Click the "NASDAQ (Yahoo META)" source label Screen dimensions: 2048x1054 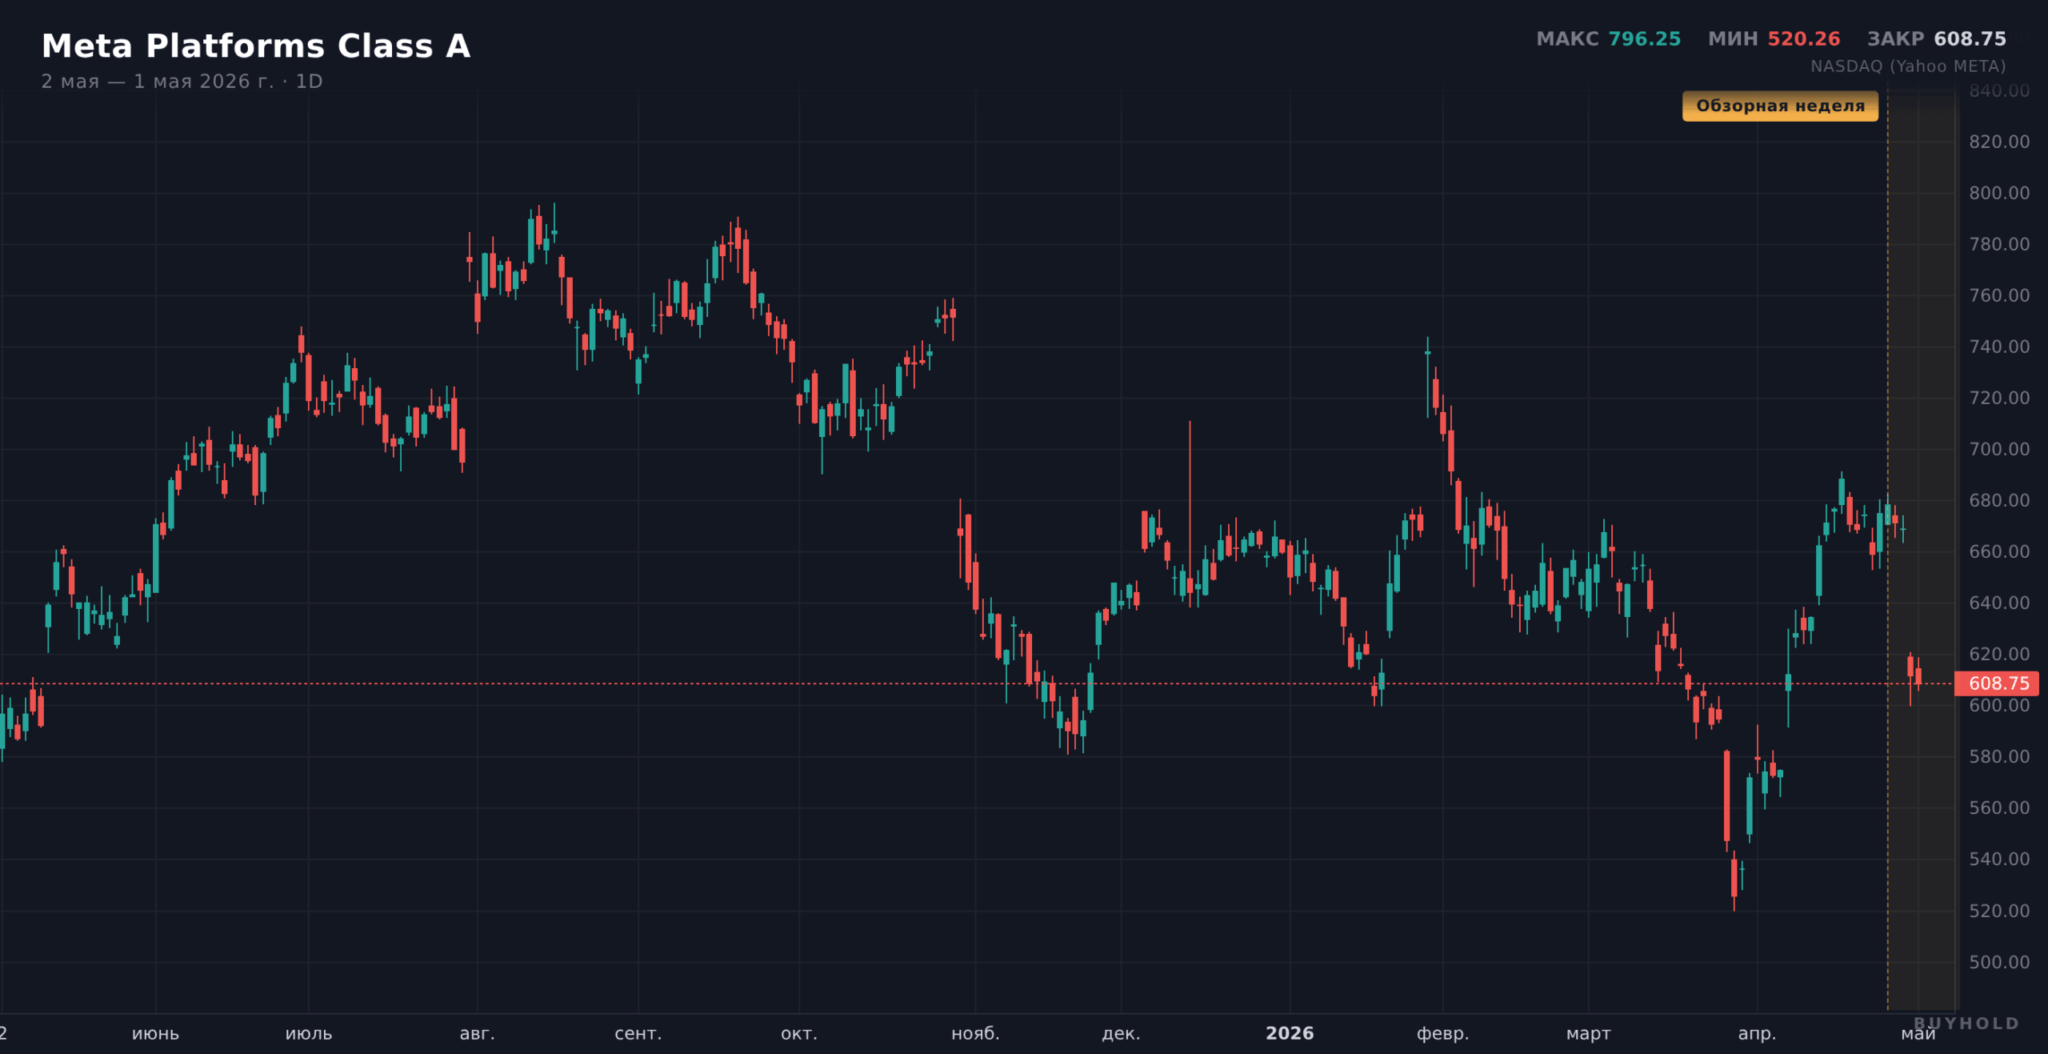click(1908, 66)
